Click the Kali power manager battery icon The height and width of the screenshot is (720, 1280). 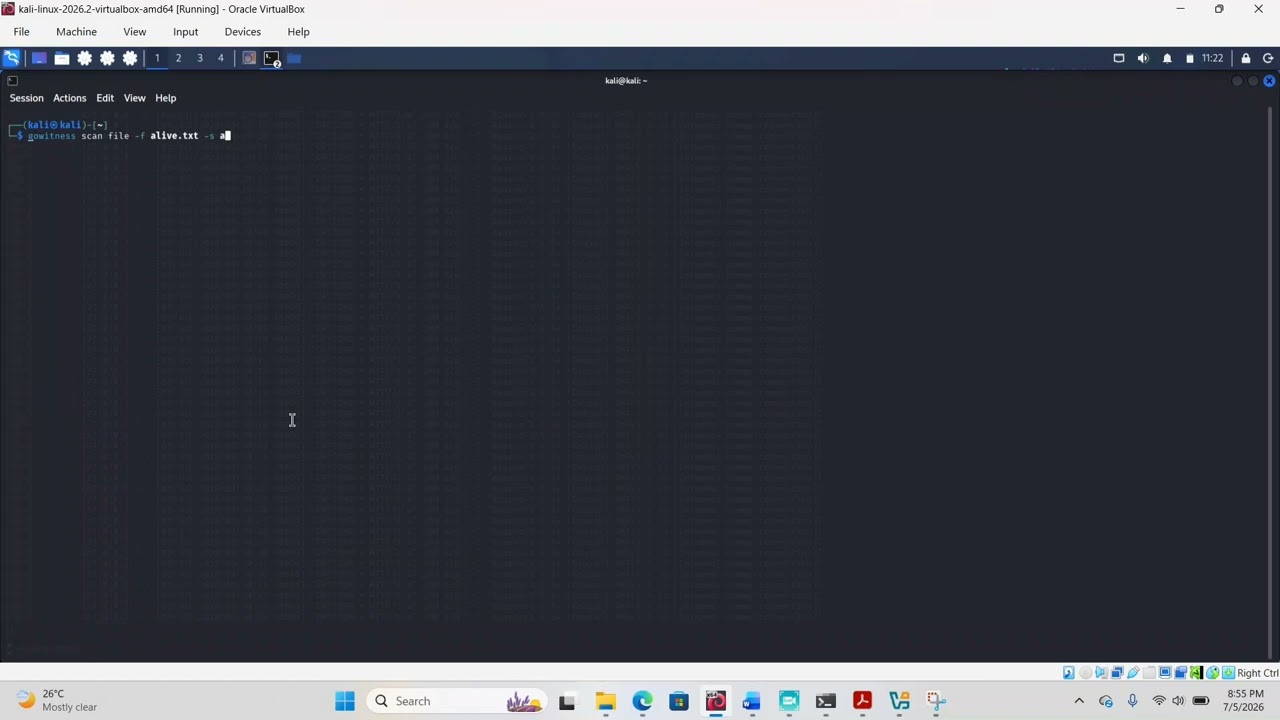(x=1190, y=58)
